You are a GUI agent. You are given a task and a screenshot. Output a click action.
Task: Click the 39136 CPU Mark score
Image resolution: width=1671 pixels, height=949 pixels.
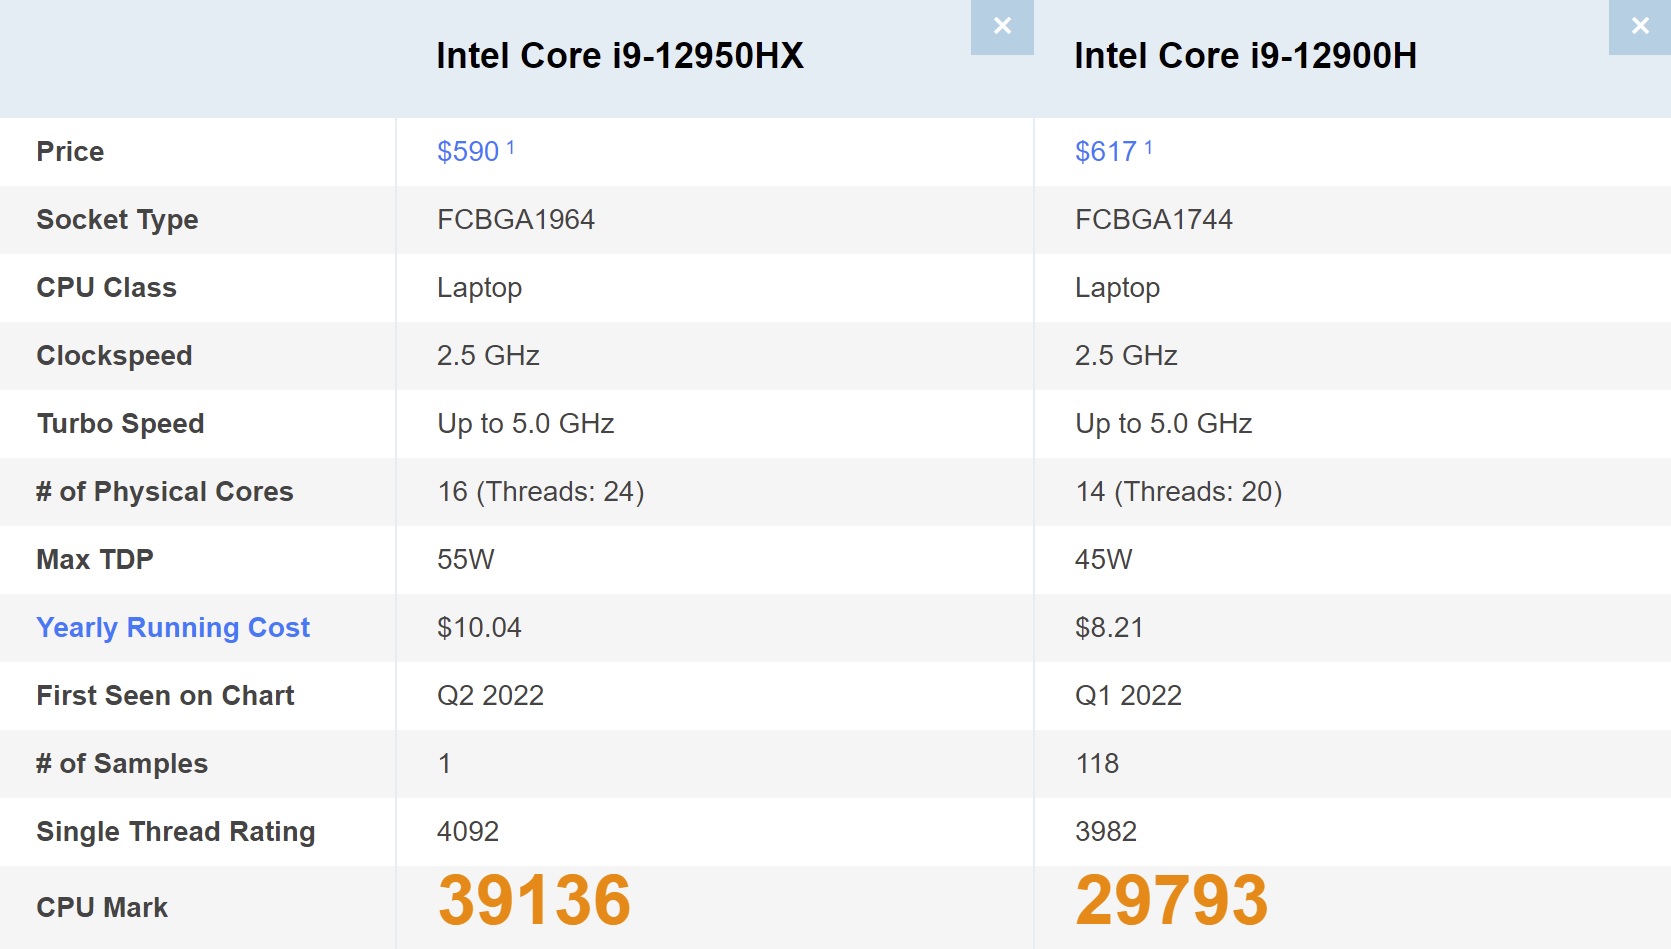pyautogui.click(x=534, y=900)
